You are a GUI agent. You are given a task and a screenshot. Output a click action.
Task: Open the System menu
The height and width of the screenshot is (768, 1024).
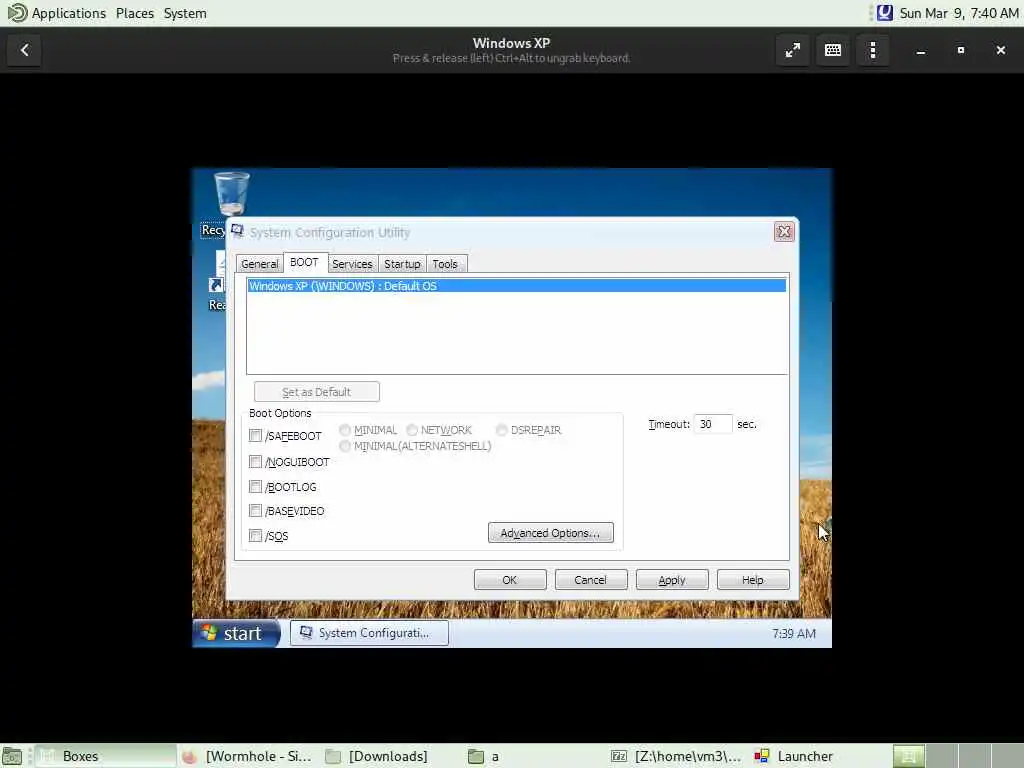click(185, 13)
